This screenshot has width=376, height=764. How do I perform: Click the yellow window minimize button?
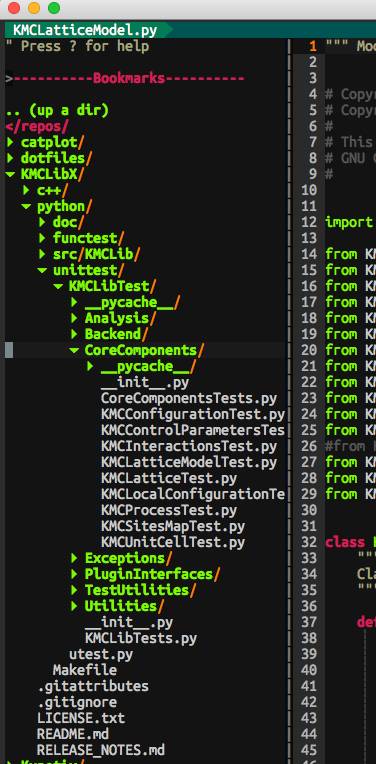tap(34, 8)
